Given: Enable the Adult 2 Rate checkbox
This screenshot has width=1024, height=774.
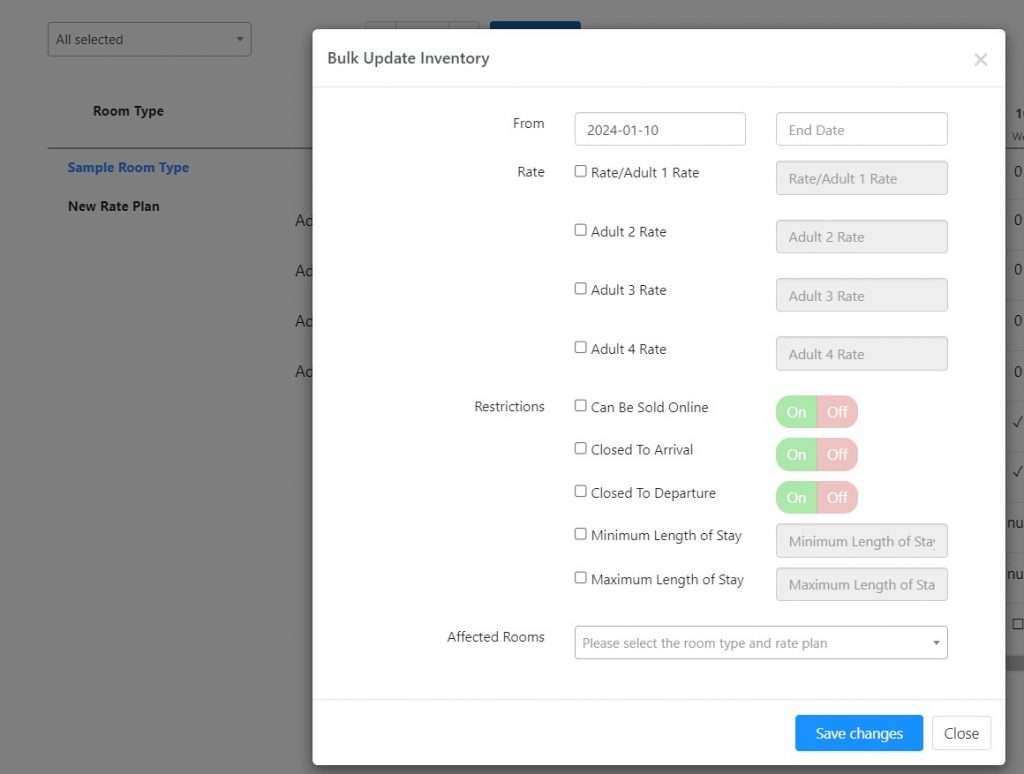Looking at the screenshot, I should tap(580, 230).
